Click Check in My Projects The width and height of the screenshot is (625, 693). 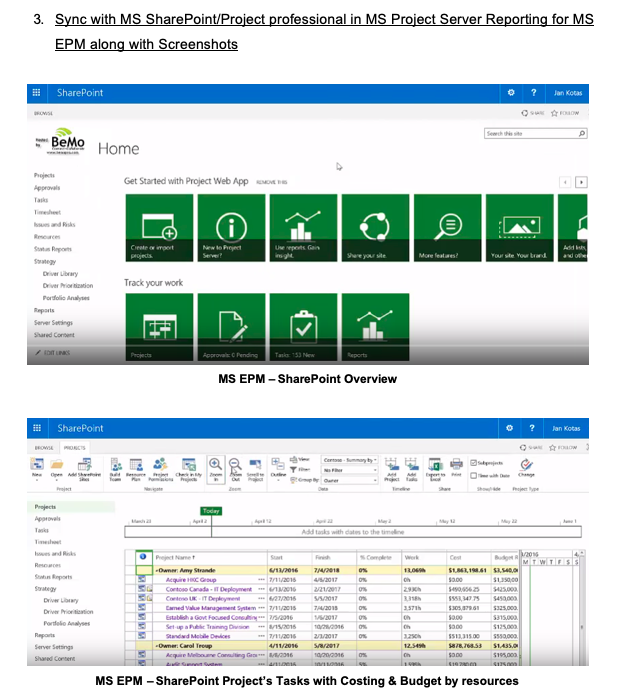pyautogui.click(x=189, y=469)
